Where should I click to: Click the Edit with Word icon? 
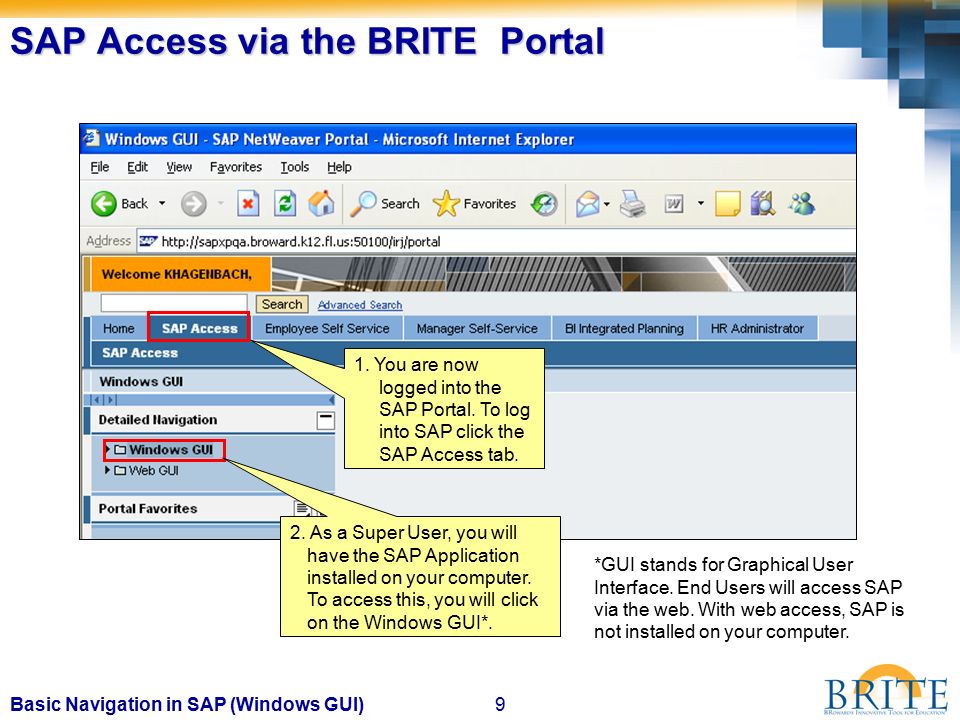tap(674, 204)
